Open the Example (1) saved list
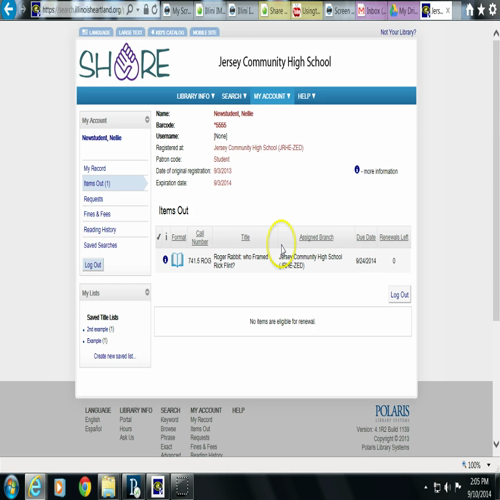 tap(97, 341)
